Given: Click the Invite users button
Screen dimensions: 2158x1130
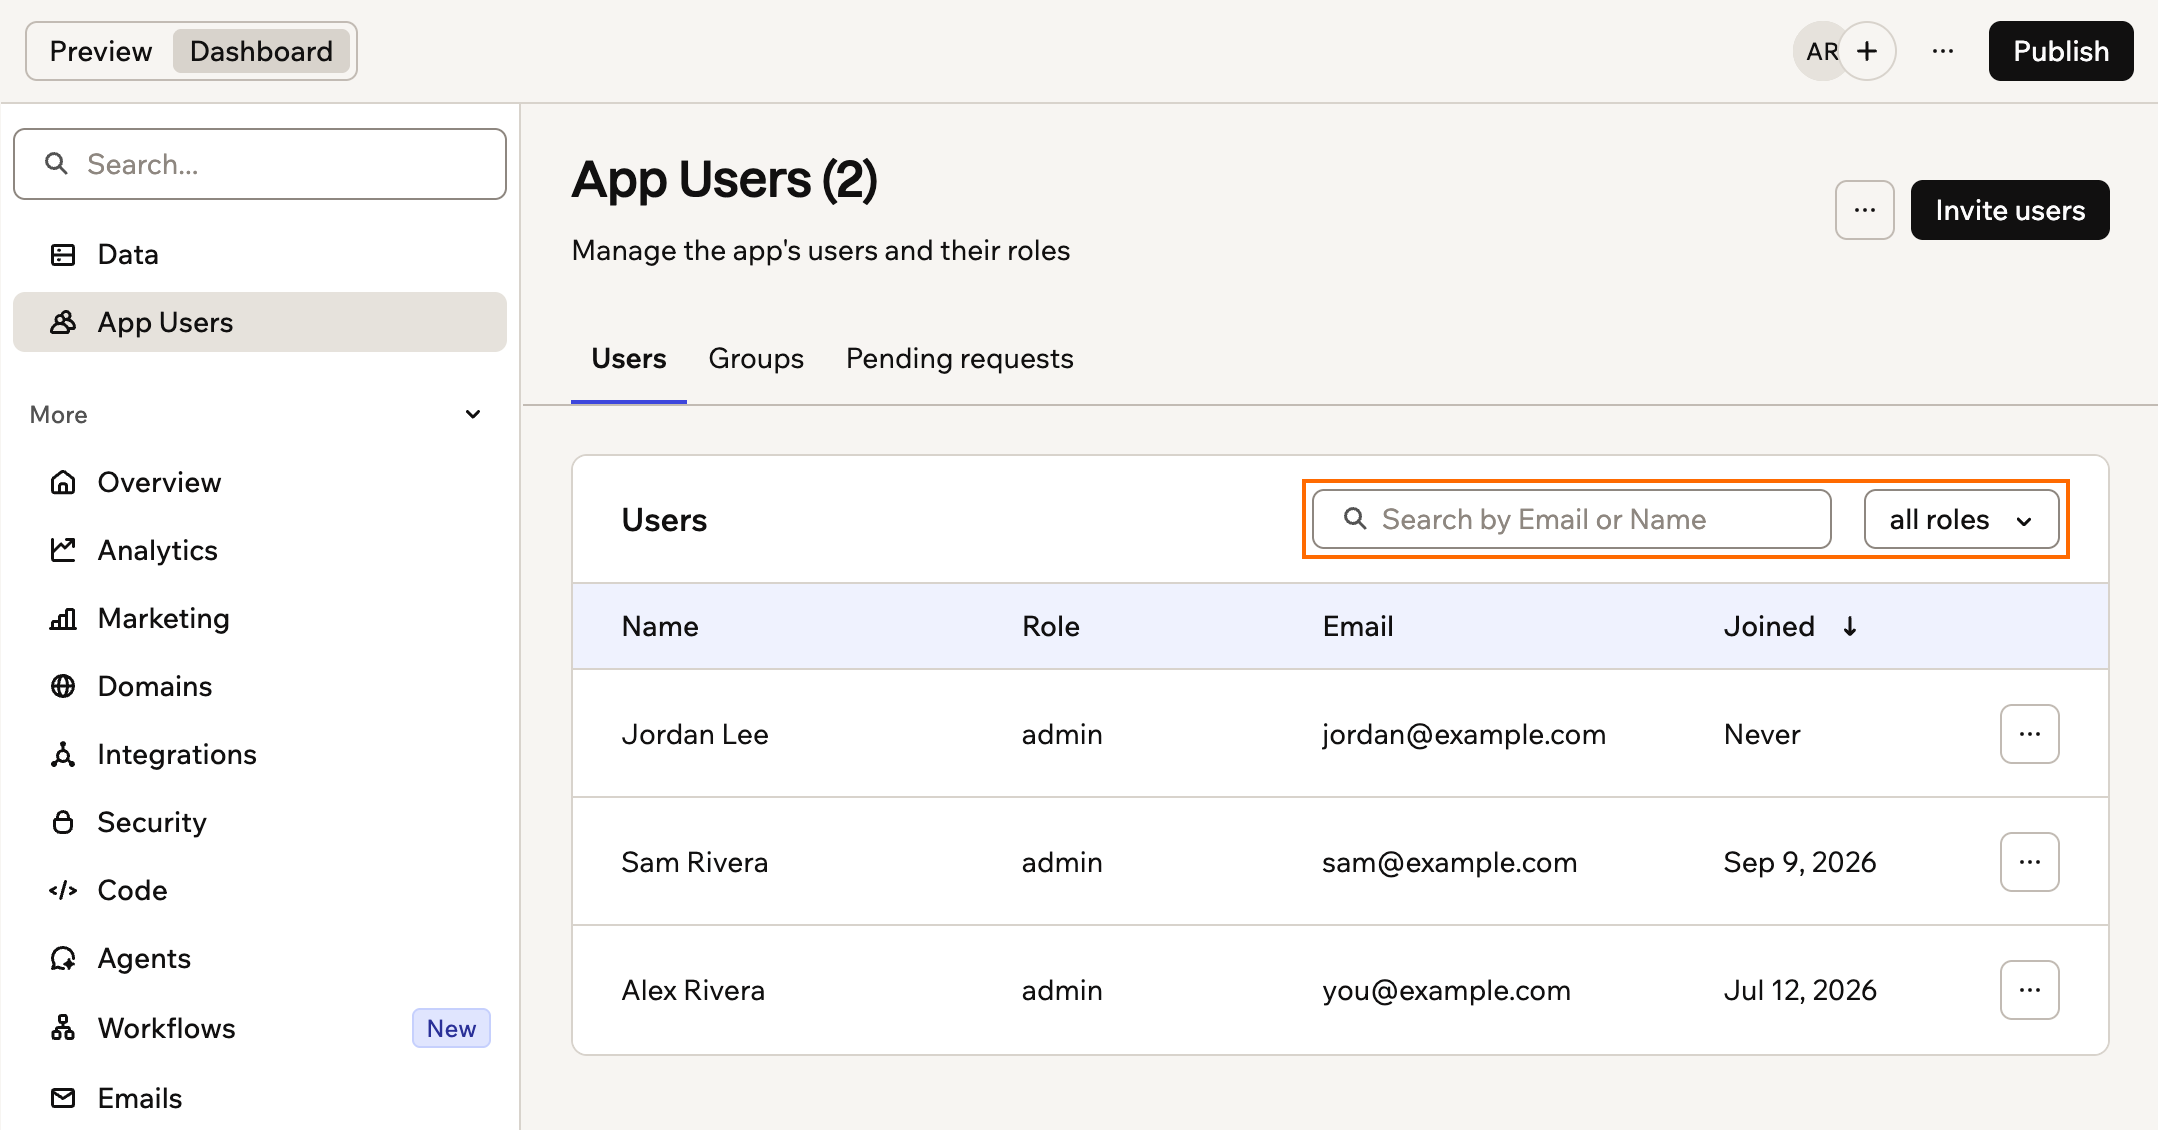Looking at the screenshot, I should pyautogui.click(x=2010, y=210).
